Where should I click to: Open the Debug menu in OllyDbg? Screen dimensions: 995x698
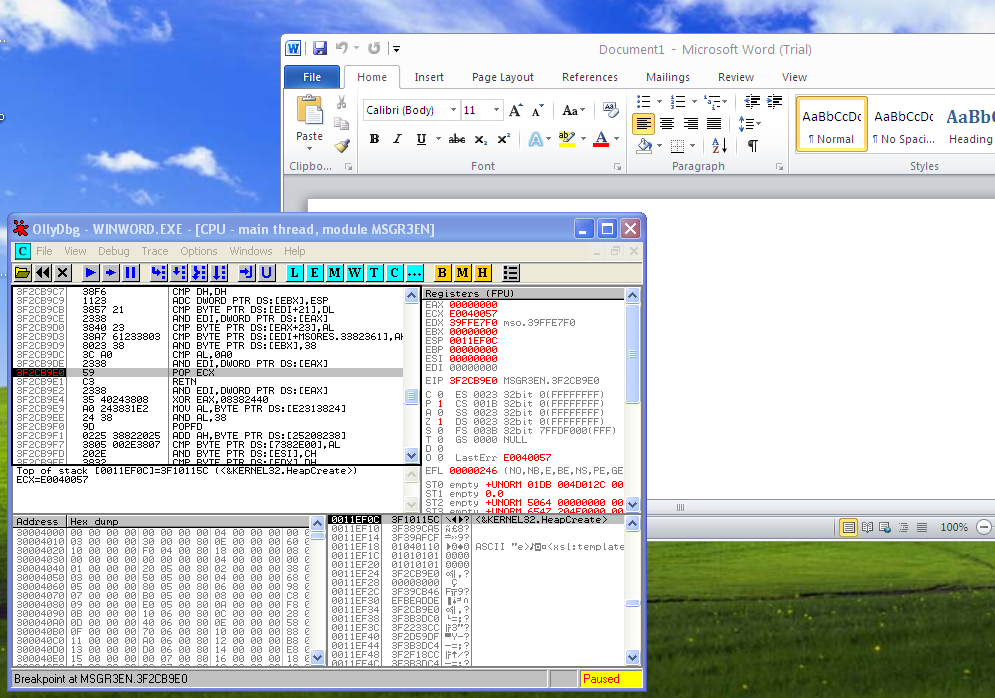pos(114,251)
